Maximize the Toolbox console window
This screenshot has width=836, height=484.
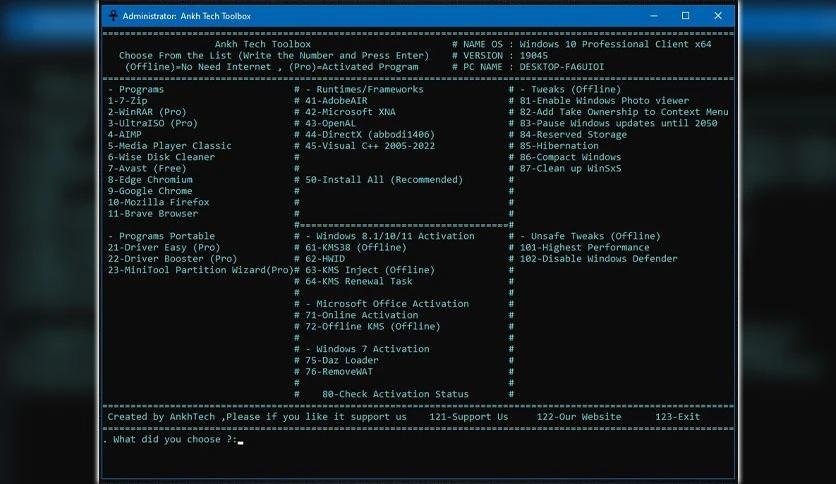click(686, 16)
